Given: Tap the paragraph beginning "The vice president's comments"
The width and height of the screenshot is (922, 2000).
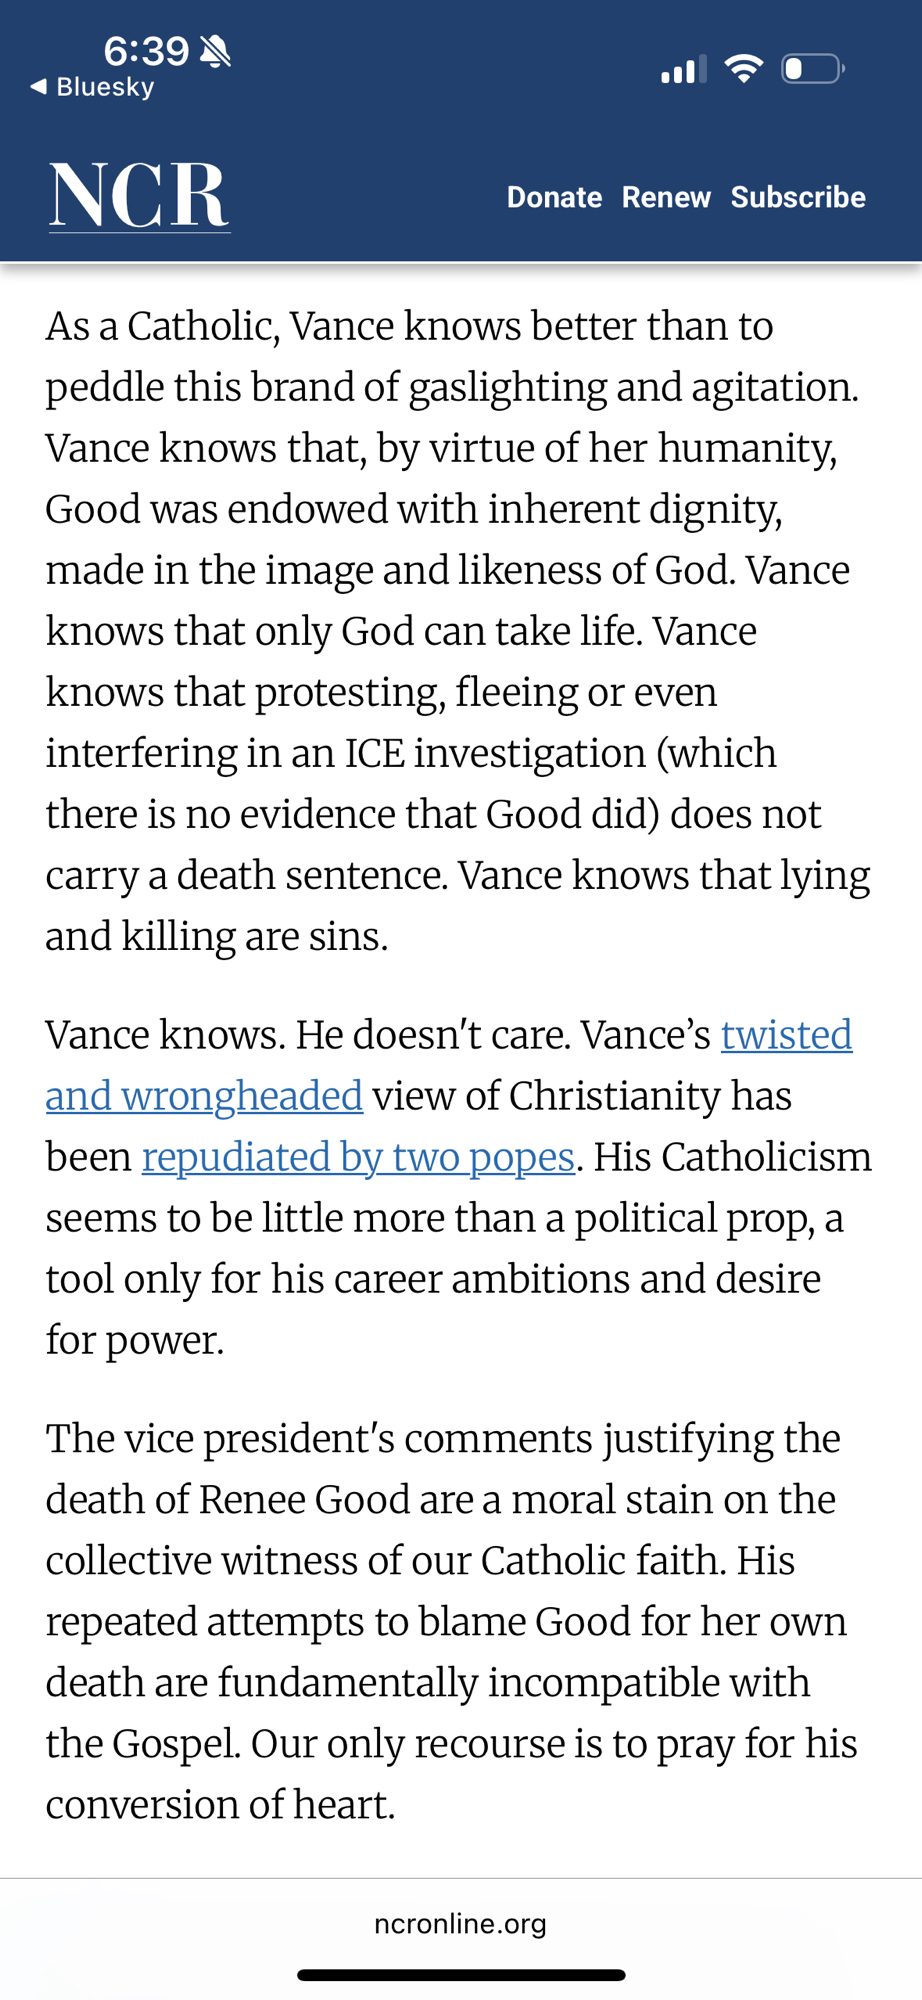Looking at the screenshot, I should point(452,1620).
